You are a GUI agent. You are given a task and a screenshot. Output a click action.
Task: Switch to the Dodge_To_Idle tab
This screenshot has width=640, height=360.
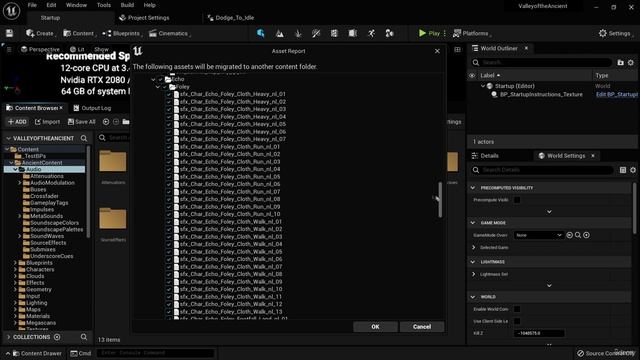coord(231,18)
